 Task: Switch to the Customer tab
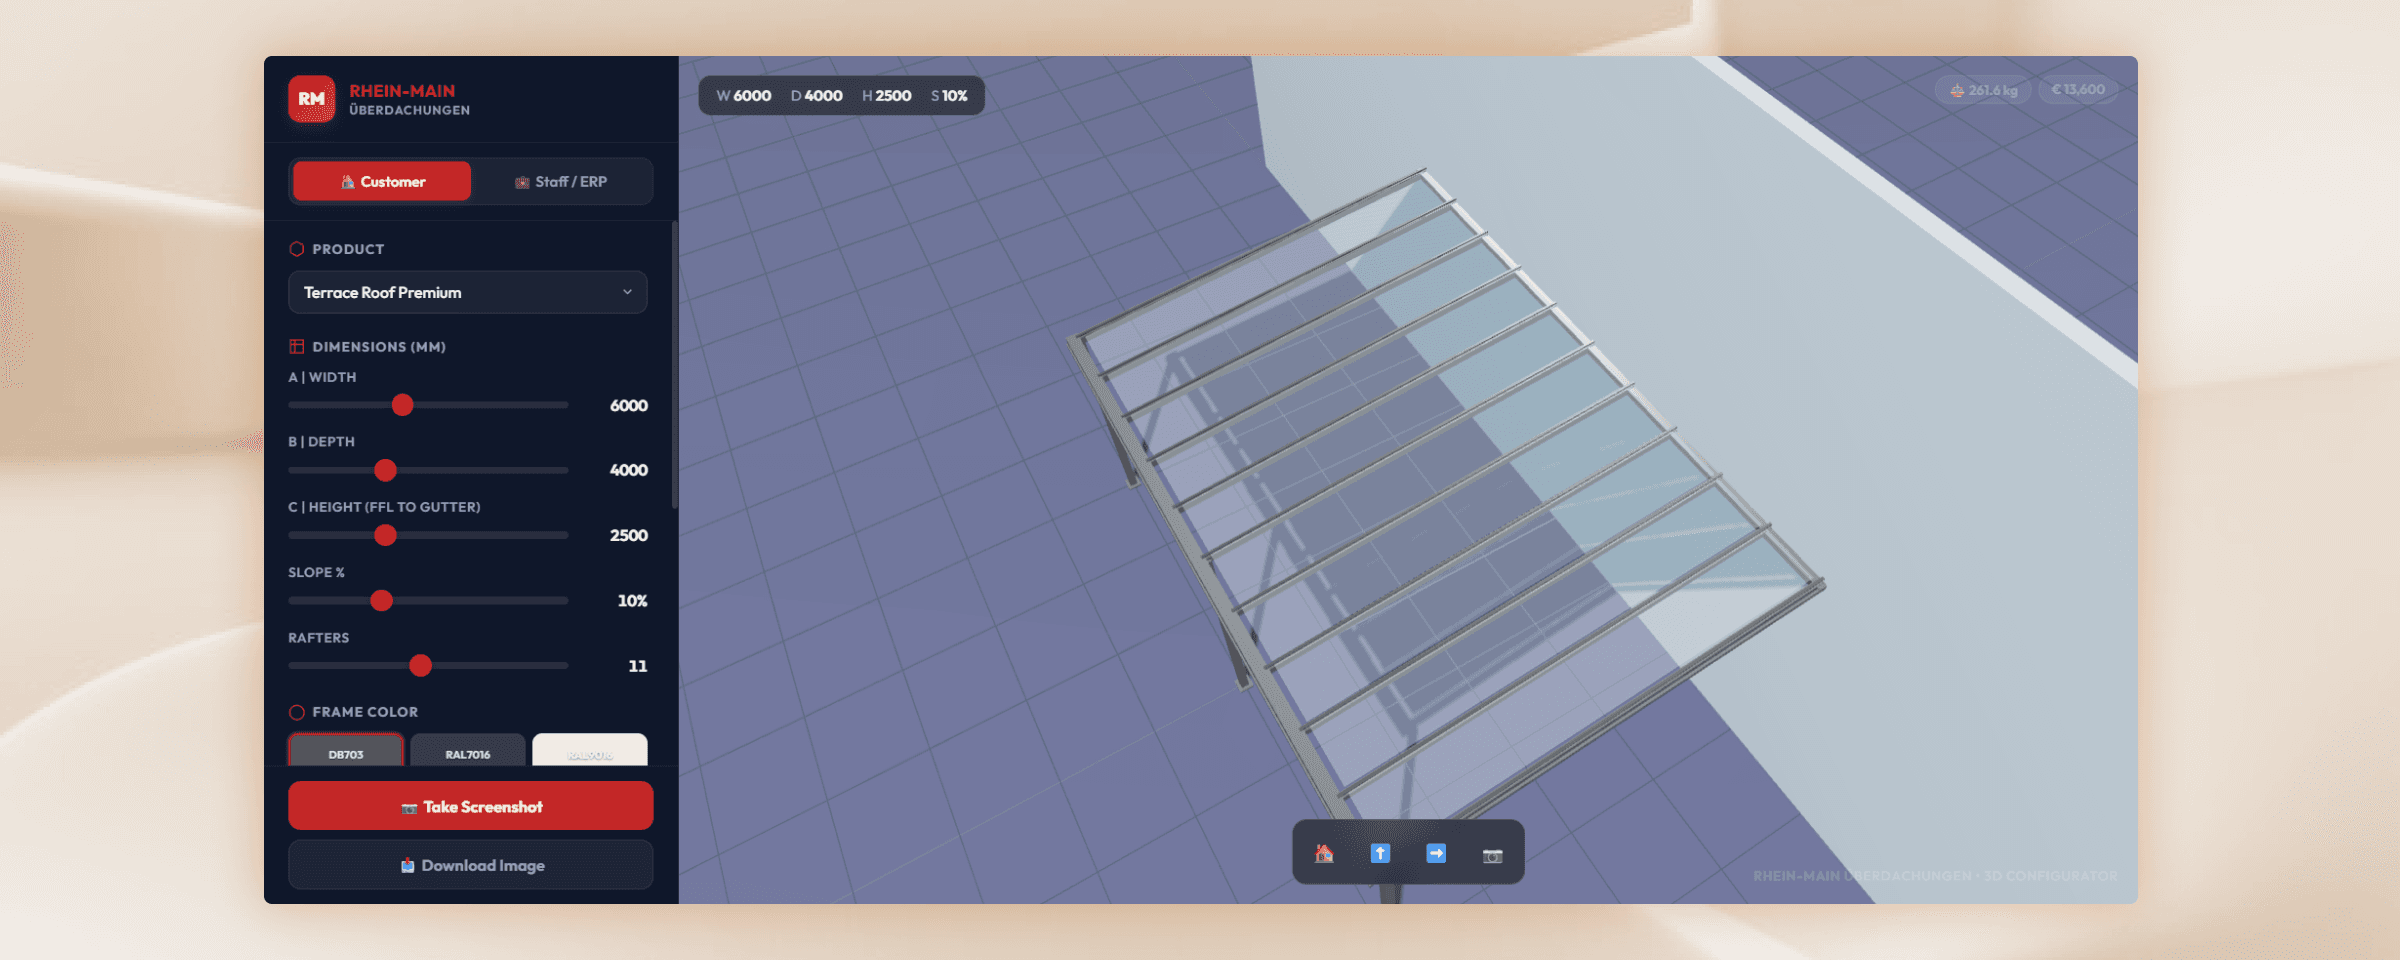pyautogui.click(x=382, y=181)
